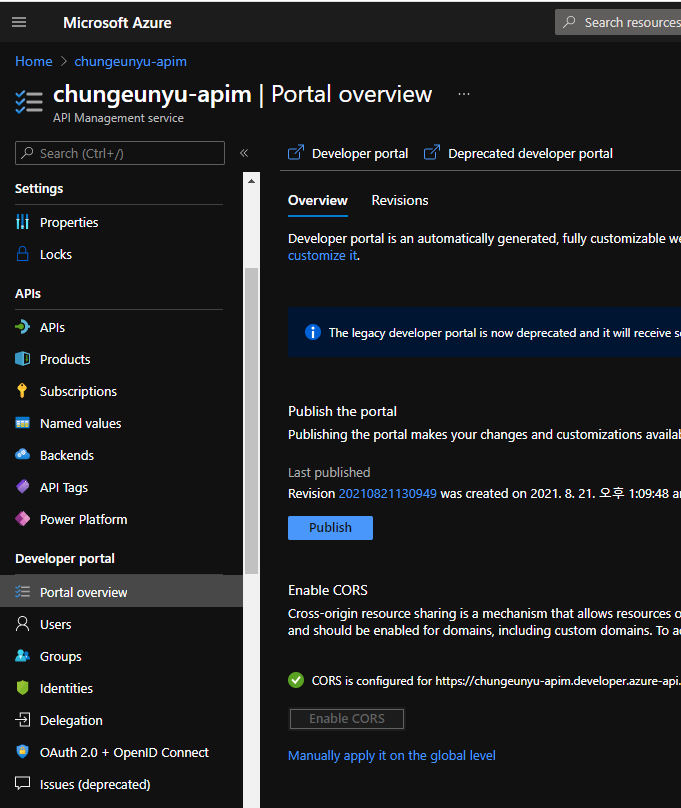This screenshot has height=808, width=681.
Task: Click the magnifier icon in top search
Action: pyautogui.click(x=569, y=22)
